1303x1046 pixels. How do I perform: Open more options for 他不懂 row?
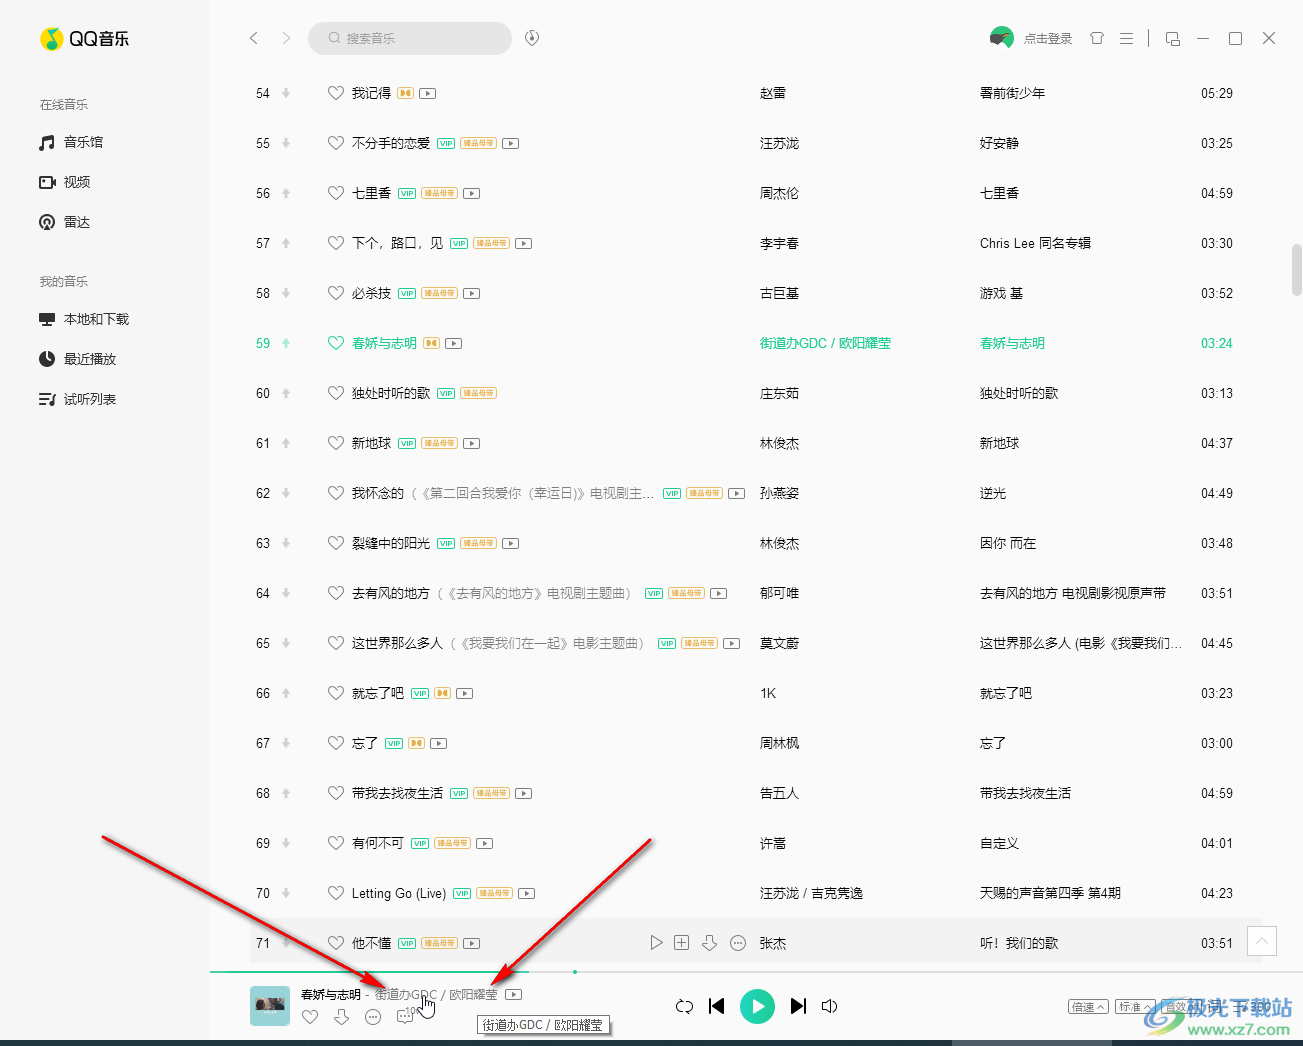point(738,943)
